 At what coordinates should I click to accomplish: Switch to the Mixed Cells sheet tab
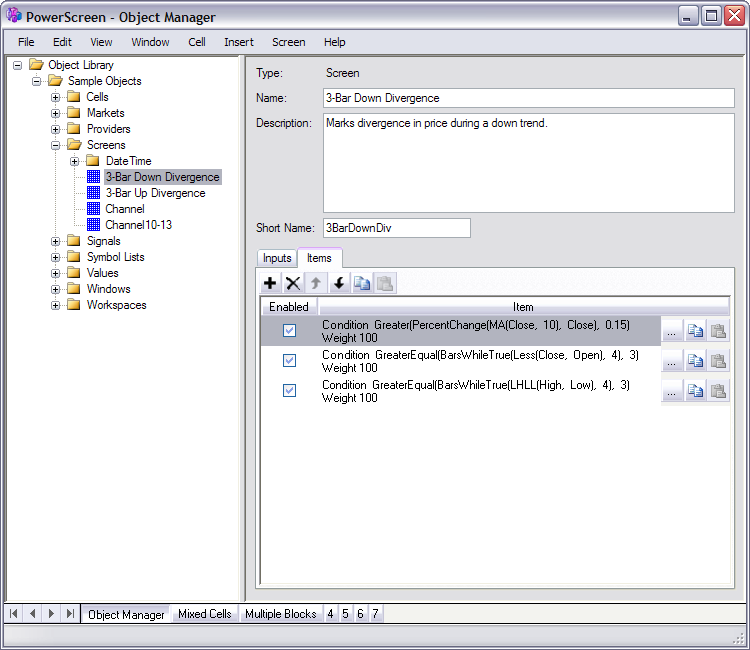(204, 614)
